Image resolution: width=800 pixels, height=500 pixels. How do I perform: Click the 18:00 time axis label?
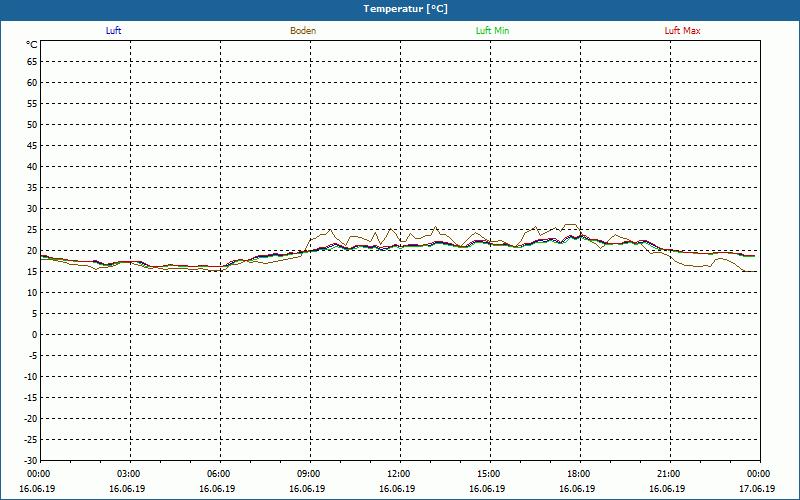click(581, 474)
